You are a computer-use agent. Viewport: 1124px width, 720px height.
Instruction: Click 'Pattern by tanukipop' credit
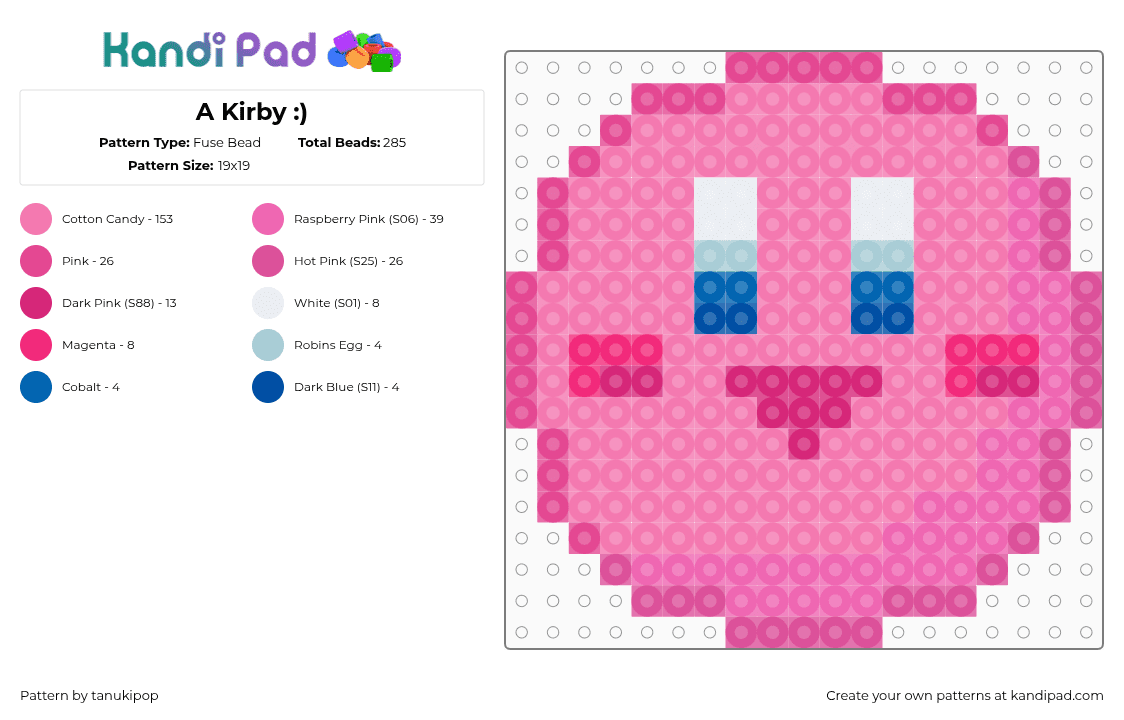(x=89, y=696)
